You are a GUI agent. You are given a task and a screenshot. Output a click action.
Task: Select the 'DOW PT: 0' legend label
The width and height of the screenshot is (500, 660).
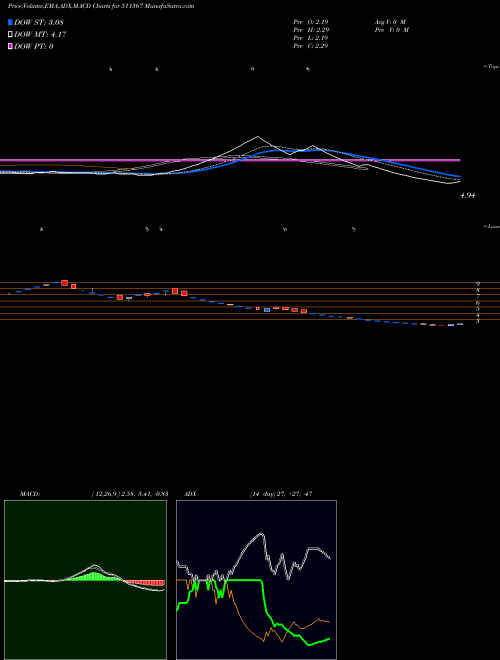34,46
